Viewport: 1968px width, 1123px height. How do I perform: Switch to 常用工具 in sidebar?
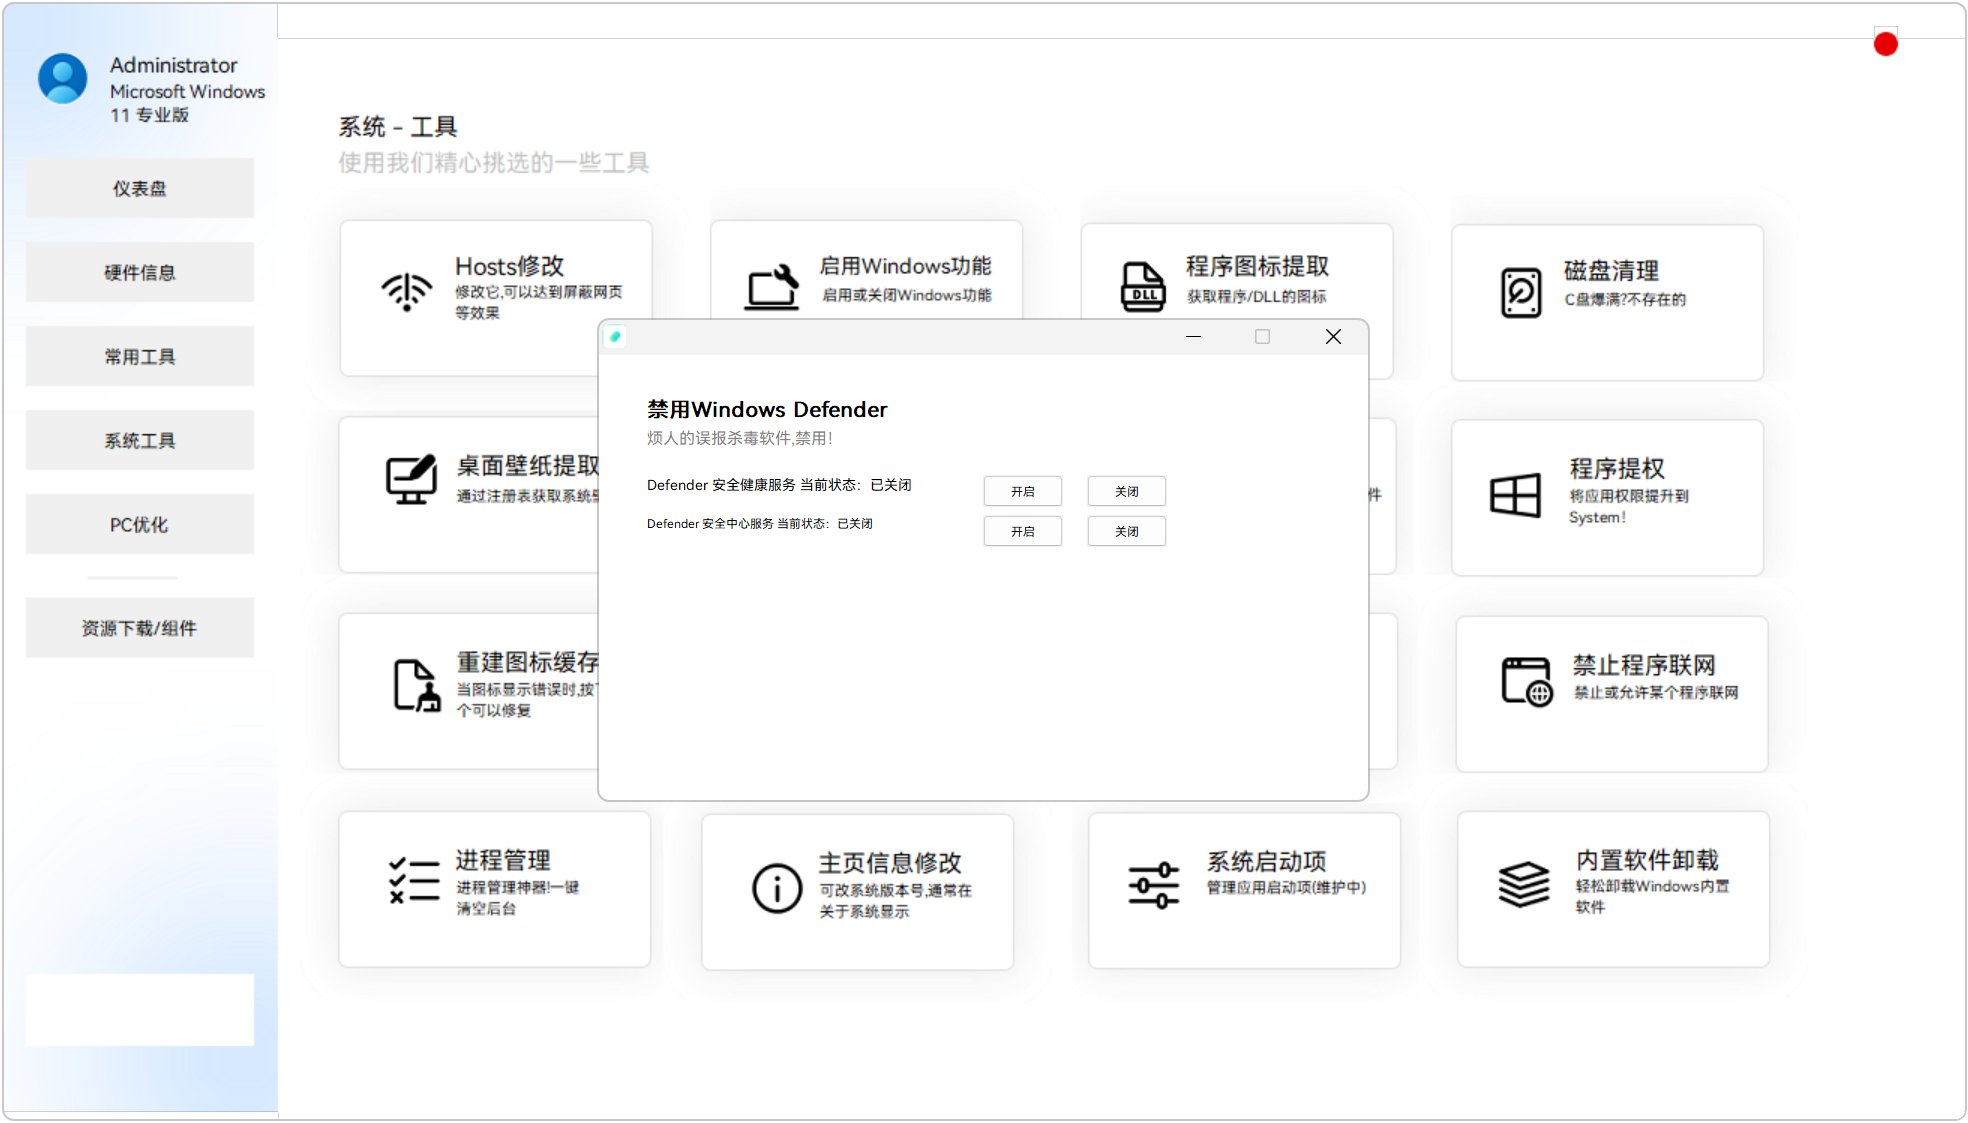click(x=140, y=356)
